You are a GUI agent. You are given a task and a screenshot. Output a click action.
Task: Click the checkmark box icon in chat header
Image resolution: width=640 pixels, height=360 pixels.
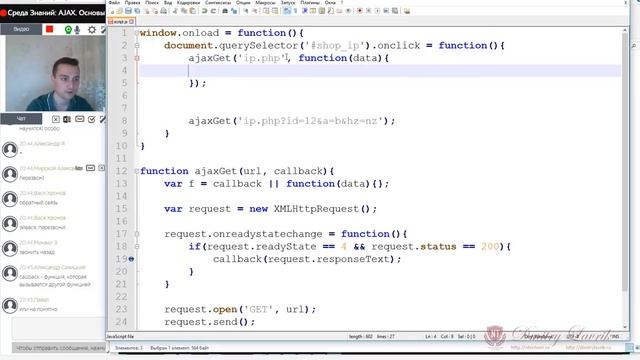tap(91, 119)
